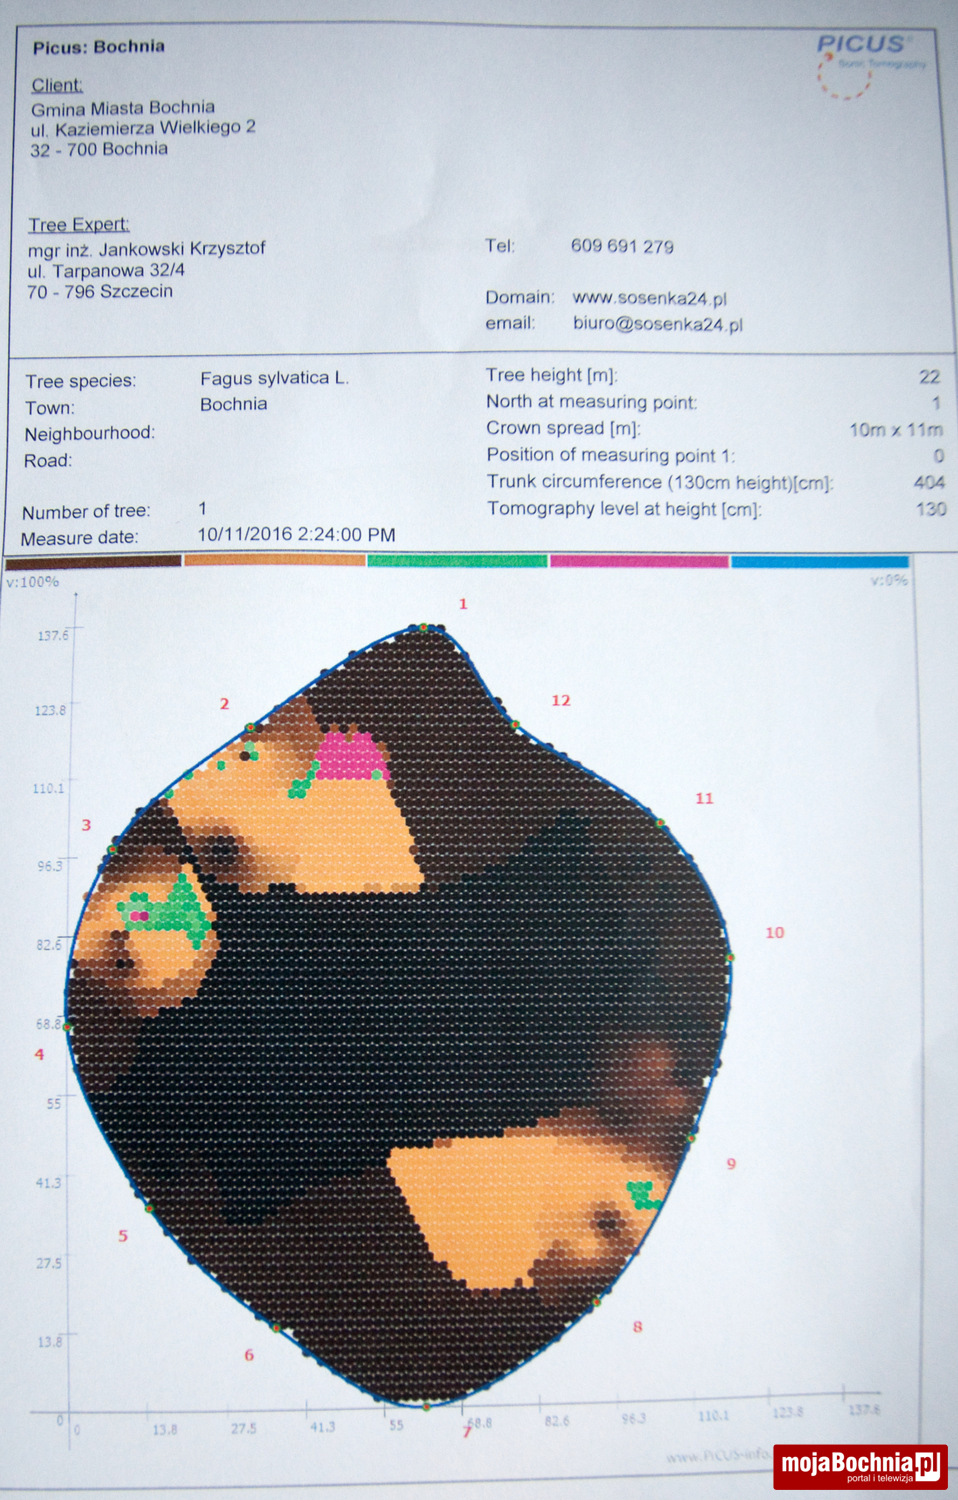Image resolution: width=958 pixels, height=1500 pixels.
Task: Click the measure date value
Action: click(296, 534)
